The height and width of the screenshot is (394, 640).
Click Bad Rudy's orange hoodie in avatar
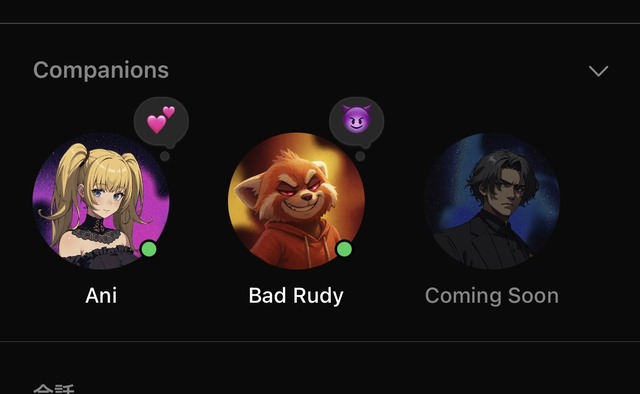click(x=295, y=245)
